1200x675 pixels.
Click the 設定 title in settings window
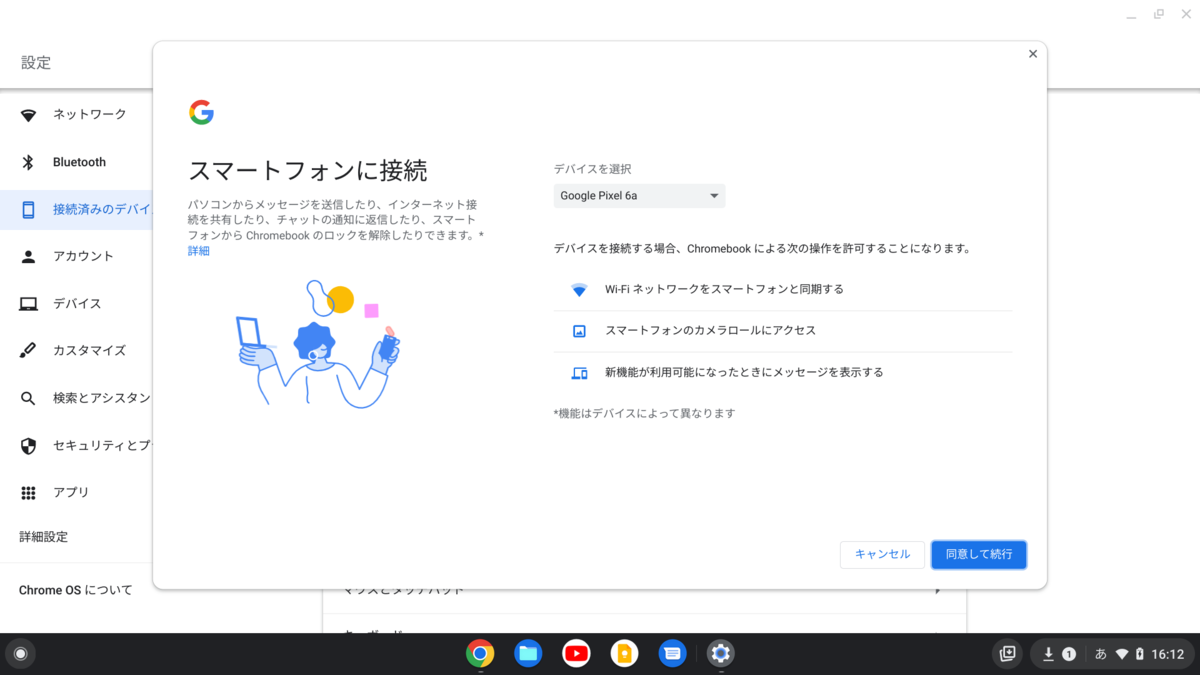coord(36,63)
